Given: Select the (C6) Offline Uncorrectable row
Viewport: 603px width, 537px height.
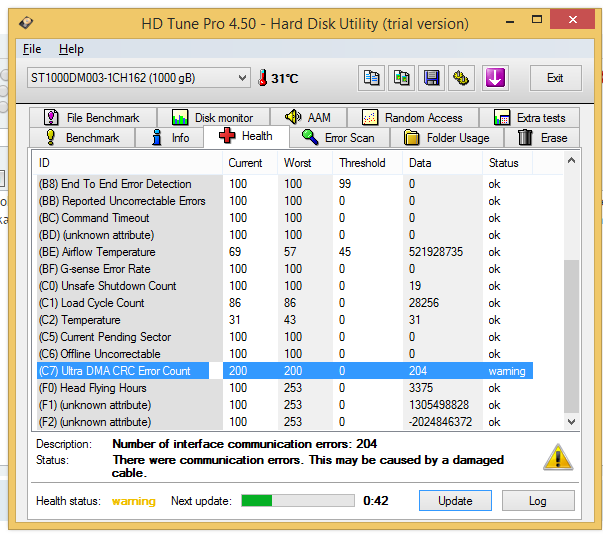Looking at the screenshot, I should (x=285, y=354).
